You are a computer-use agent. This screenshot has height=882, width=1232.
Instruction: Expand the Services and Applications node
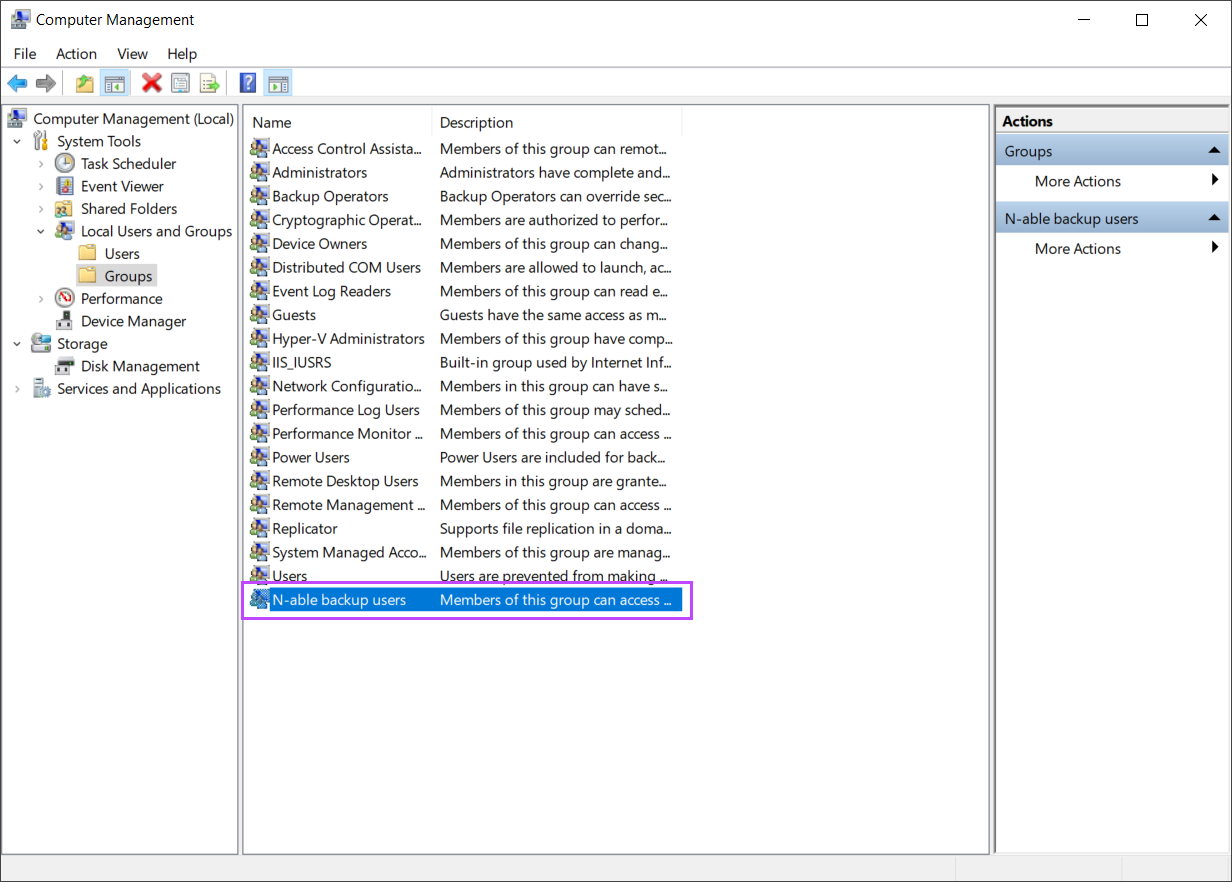[x=17, y=389]
